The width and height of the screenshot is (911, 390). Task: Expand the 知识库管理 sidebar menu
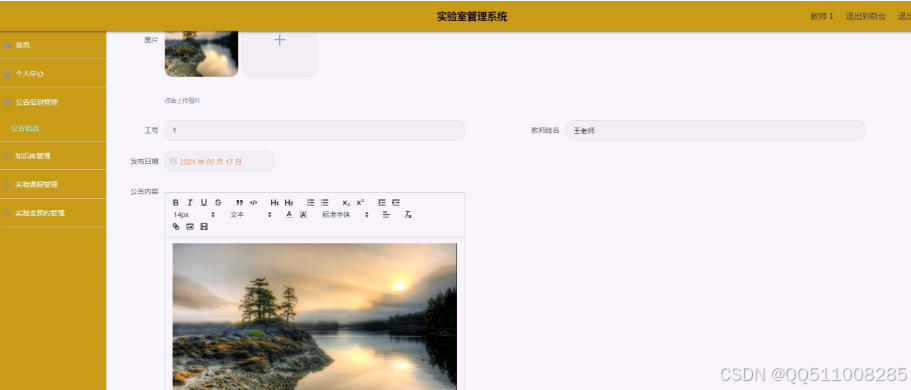53,156
